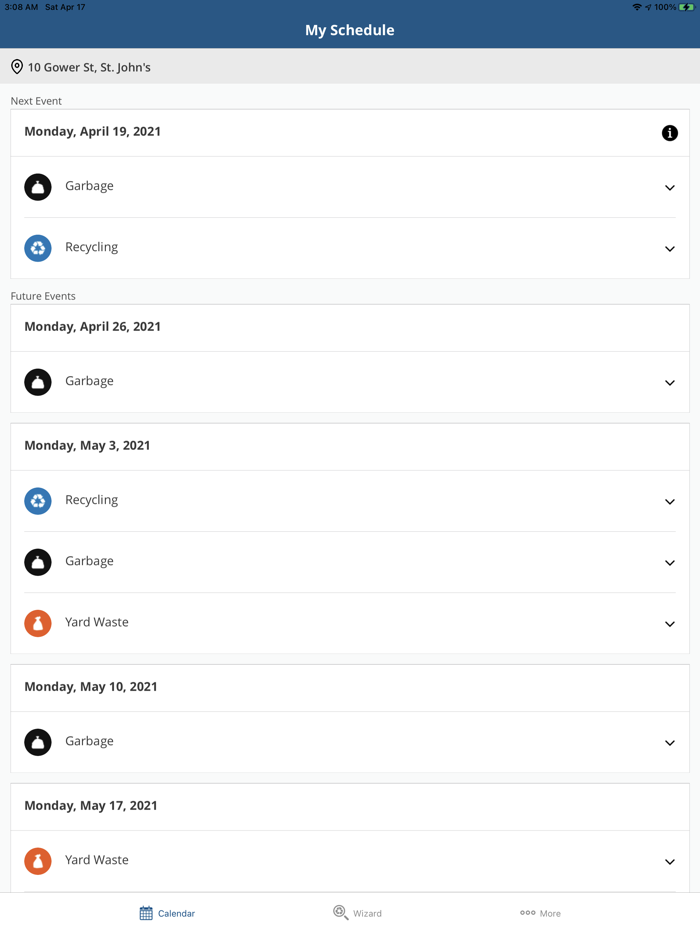Tap the Garbage icon under April 26
This screenshot has height=934, width=700.
(38, 382)
